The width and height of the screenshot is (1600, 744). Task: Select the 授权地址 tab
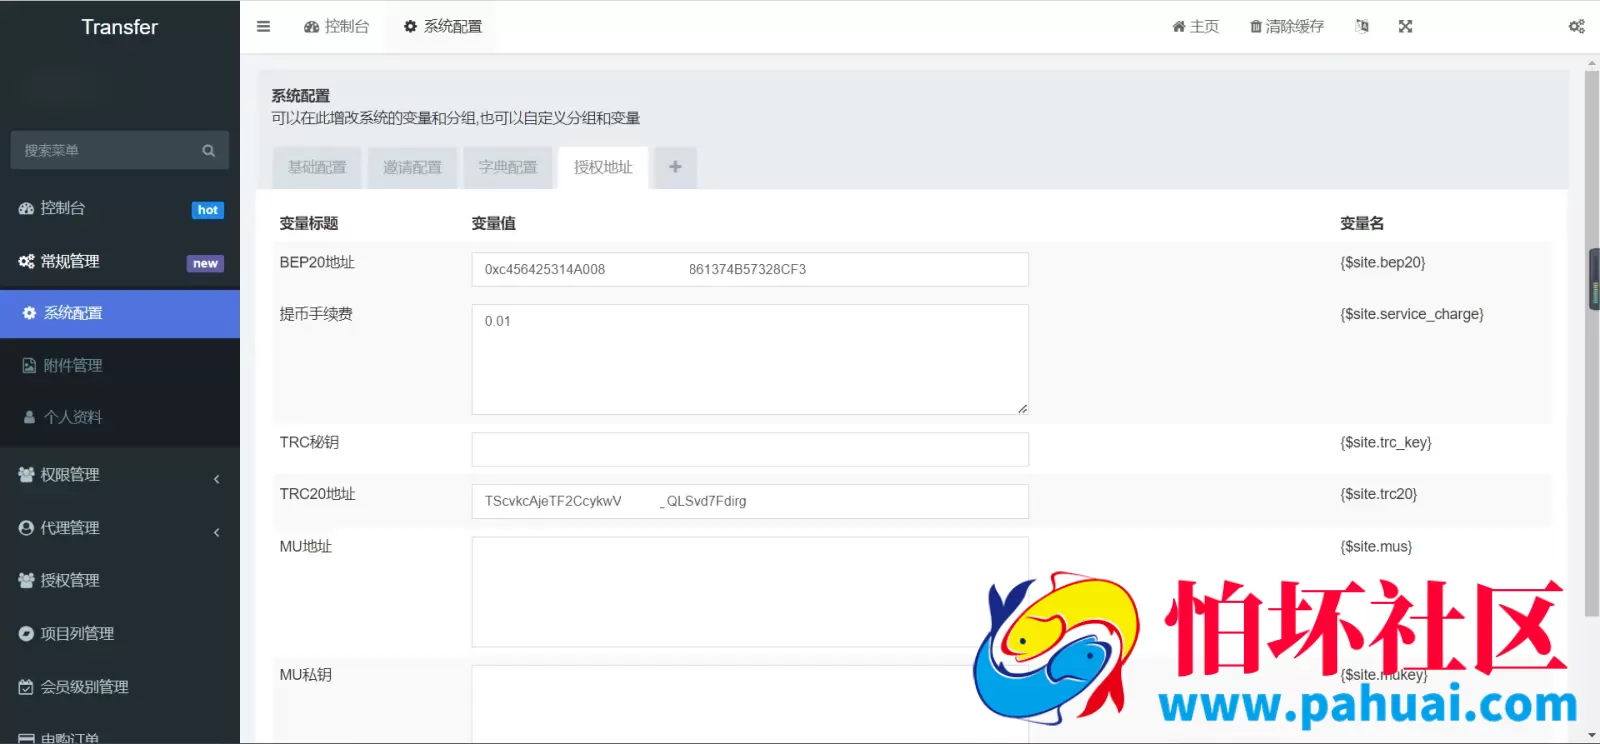[603, 168]
